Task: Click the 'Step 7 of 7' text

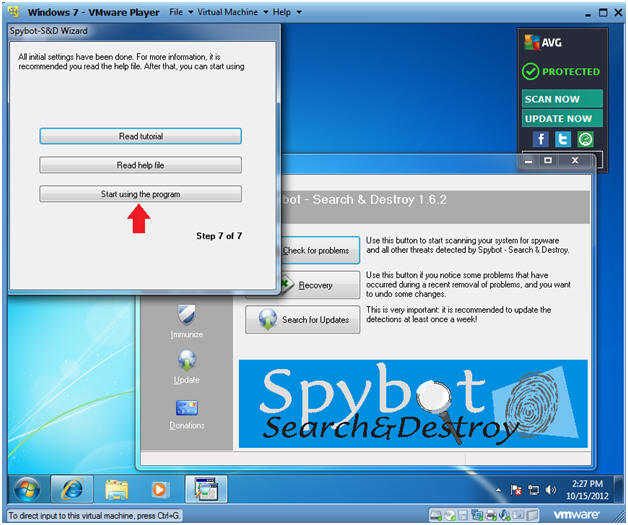Action: (219, 236)
